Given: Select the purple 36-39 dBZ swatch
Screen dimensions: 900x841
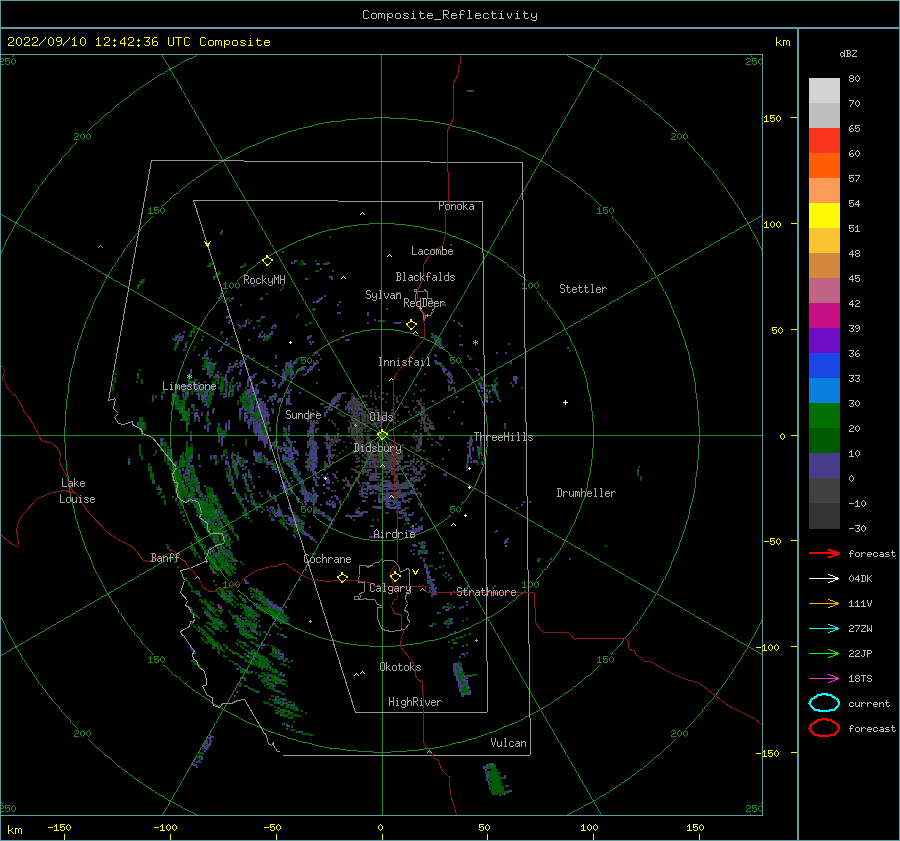Looking at the screenshot, I should 824,341.
